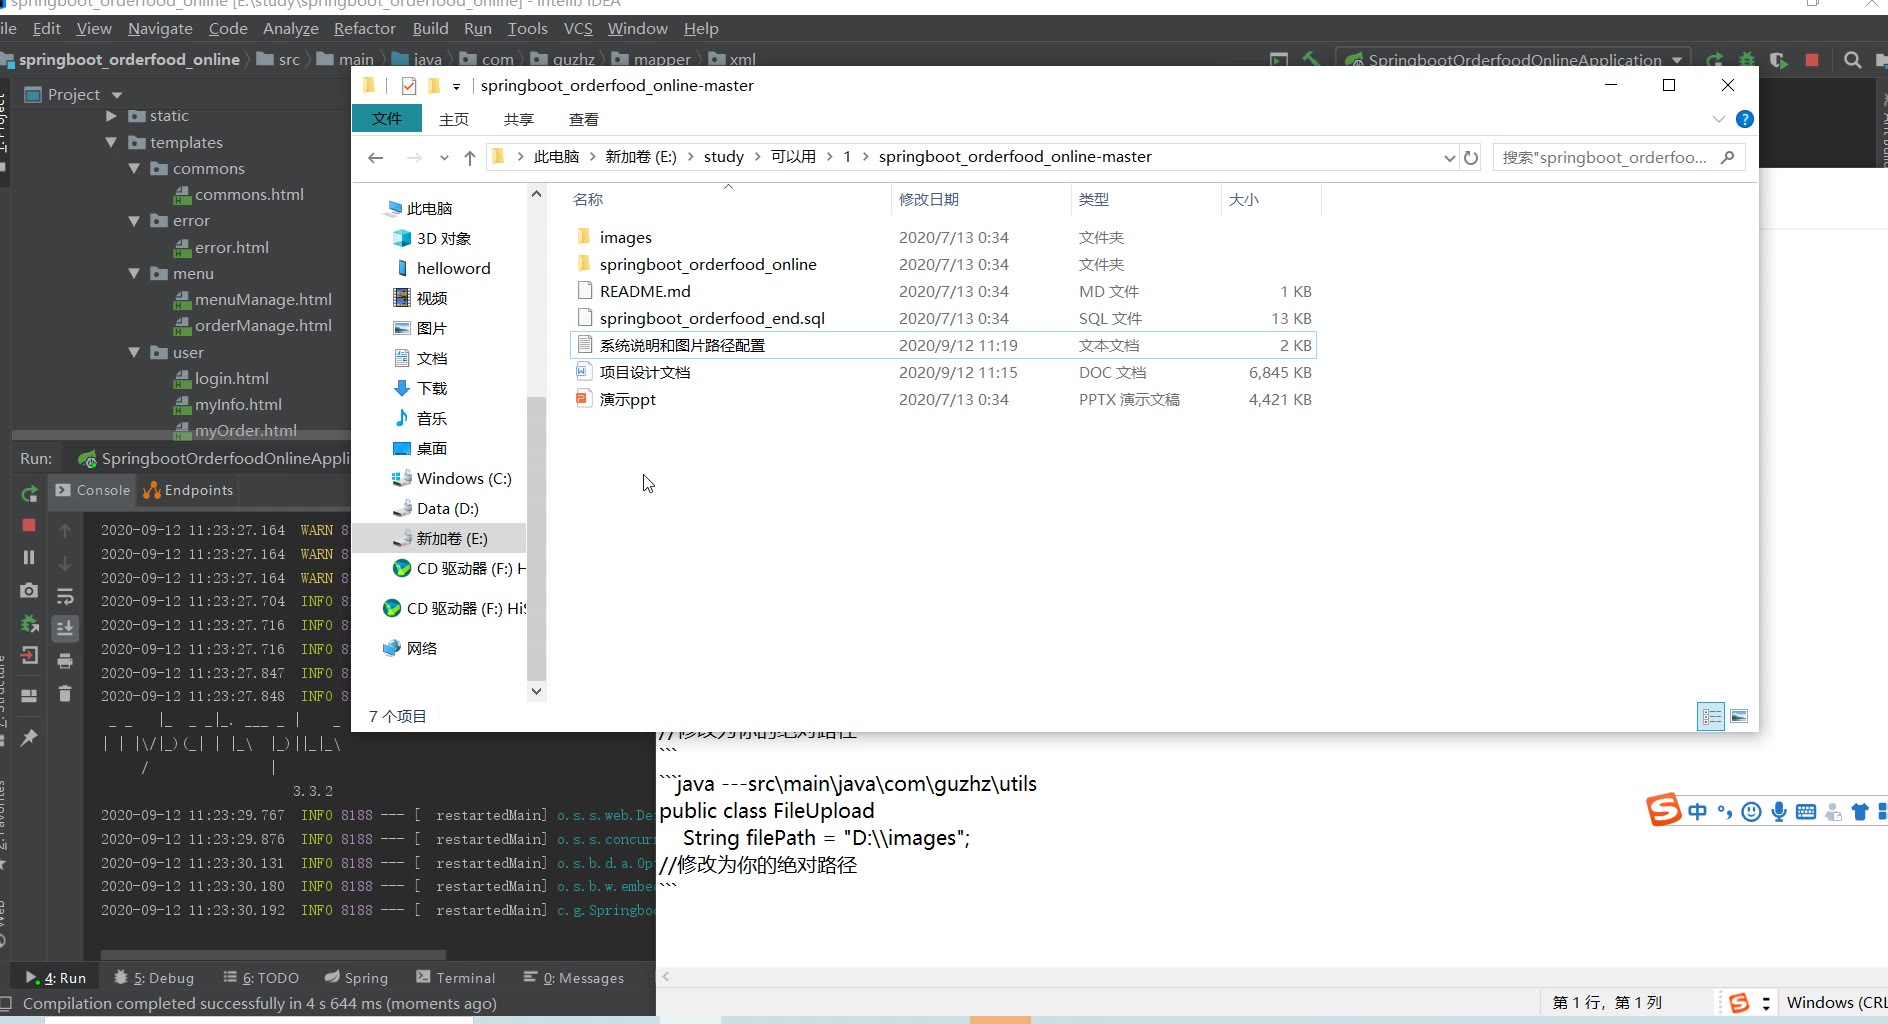
Task: Select springboot_orderfood_end.sql file
Action: pos(712,318)
